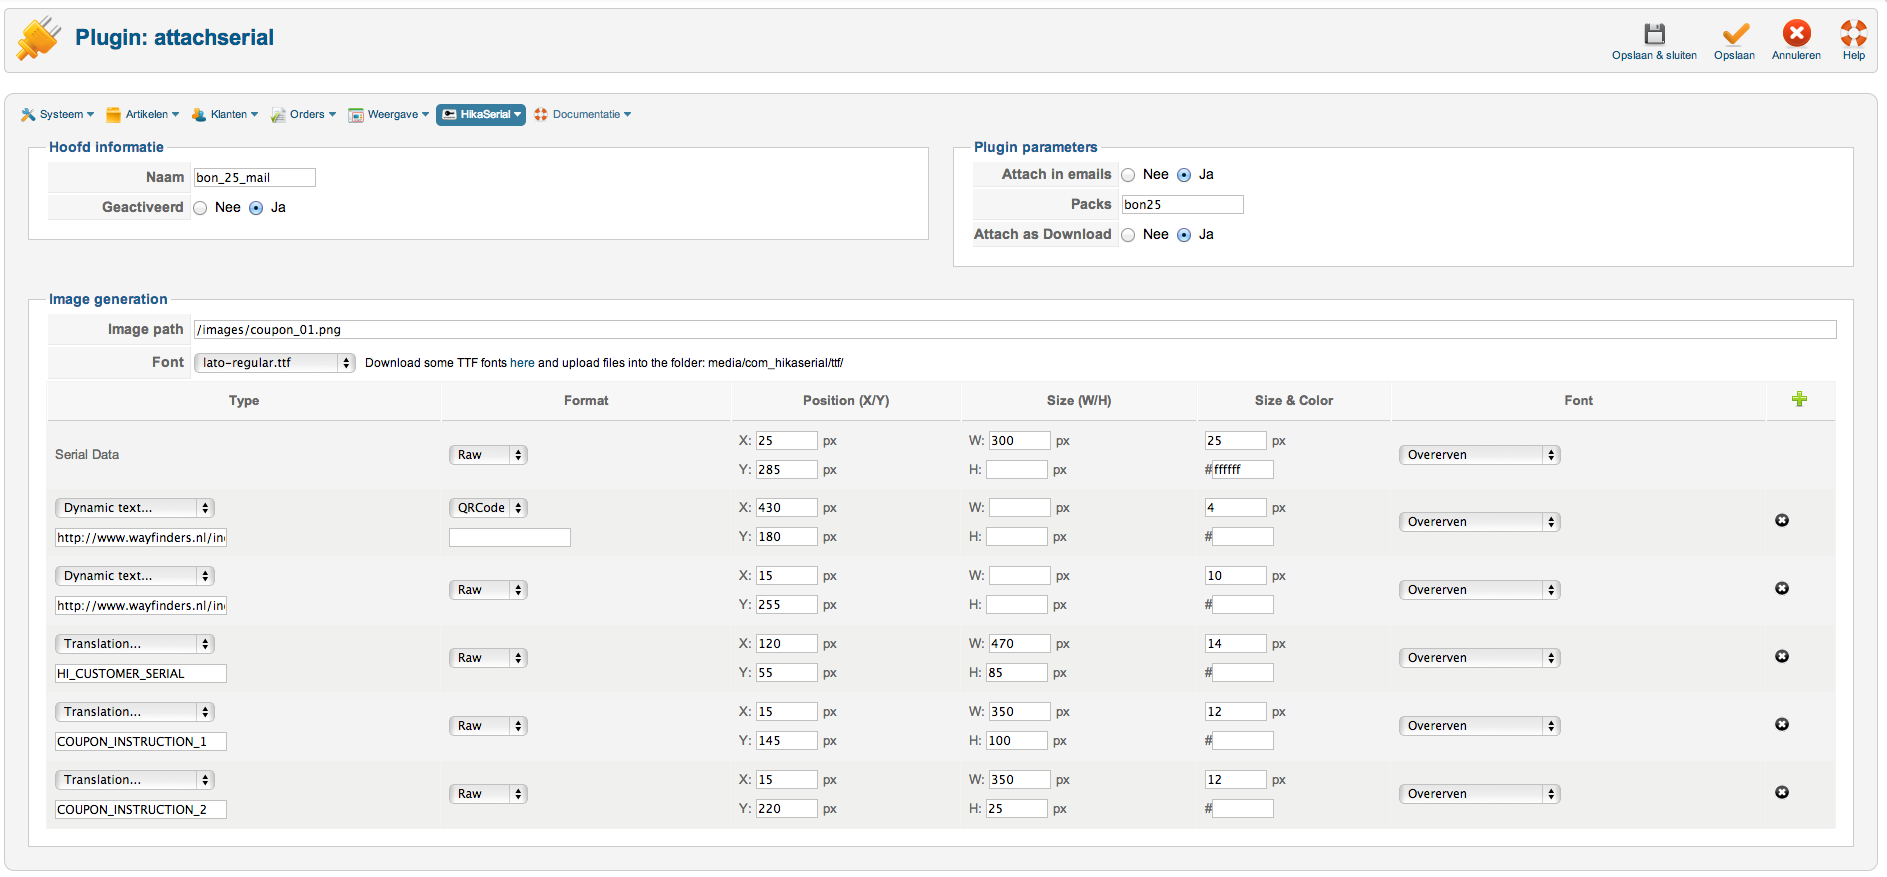Choose Nee for Attach as Download

click(x=1128, y=235)
